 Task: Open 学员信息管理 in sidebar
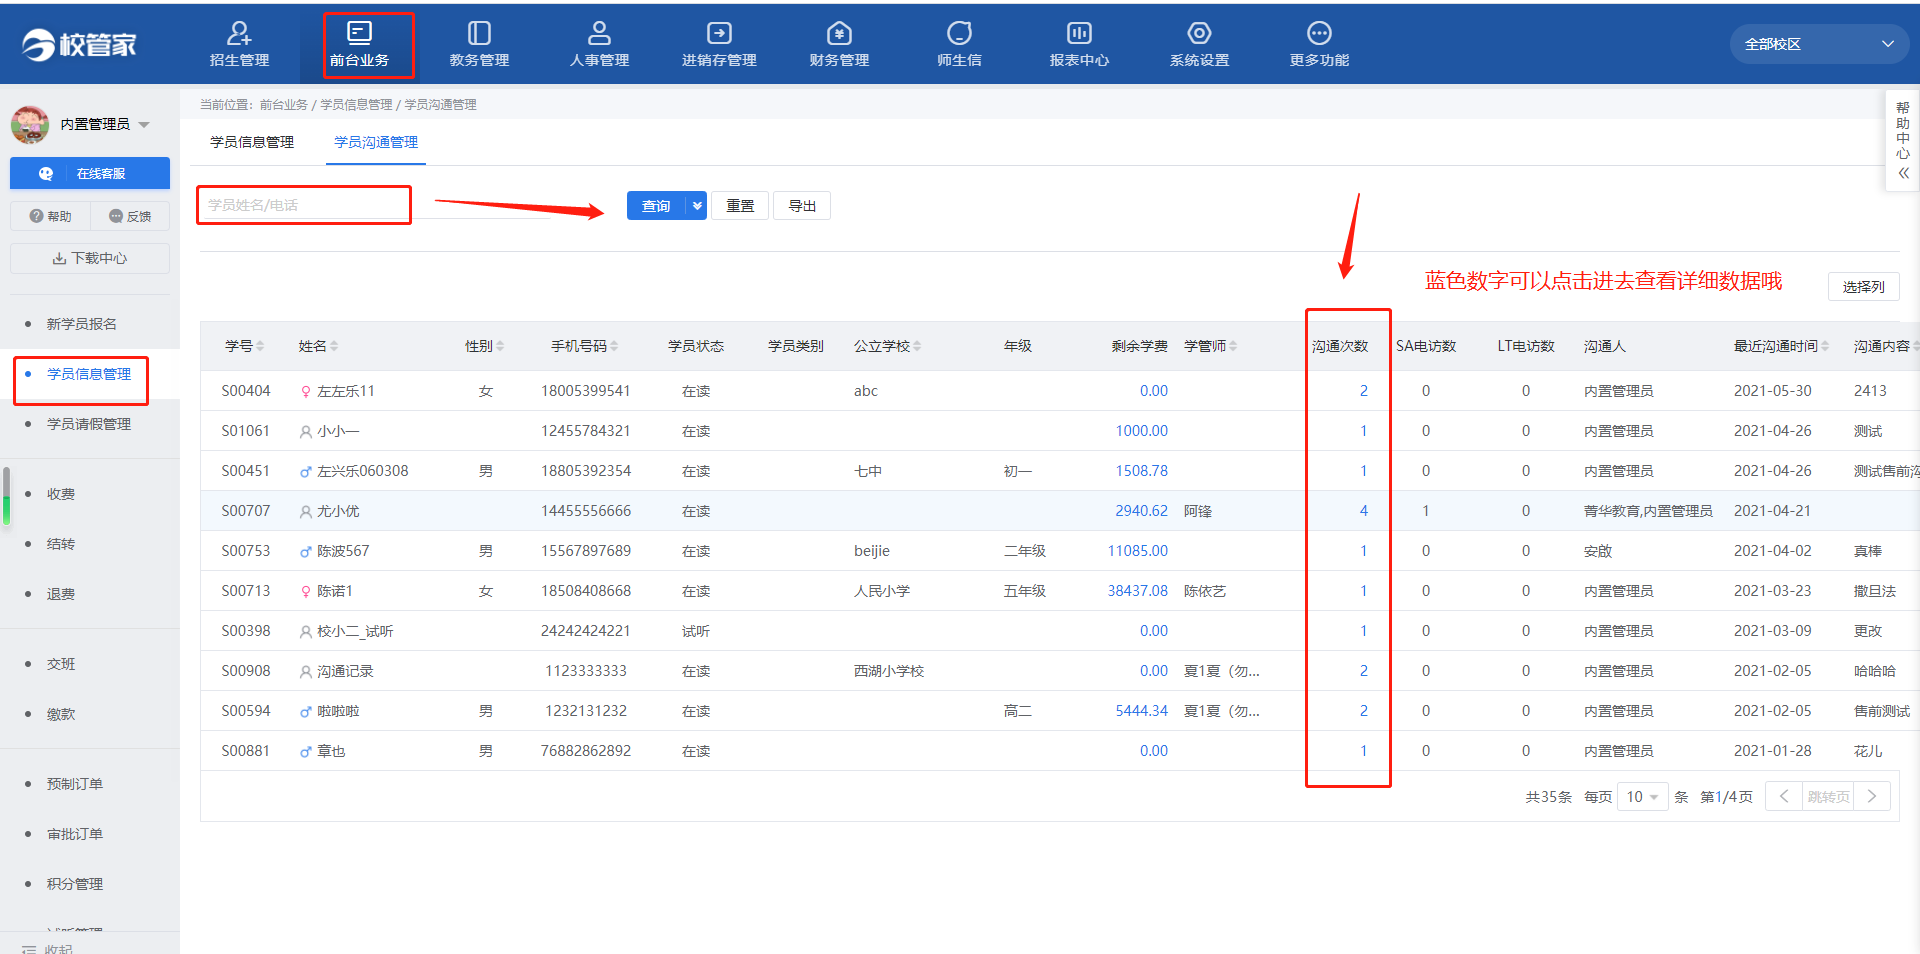(x=89, y=374)
